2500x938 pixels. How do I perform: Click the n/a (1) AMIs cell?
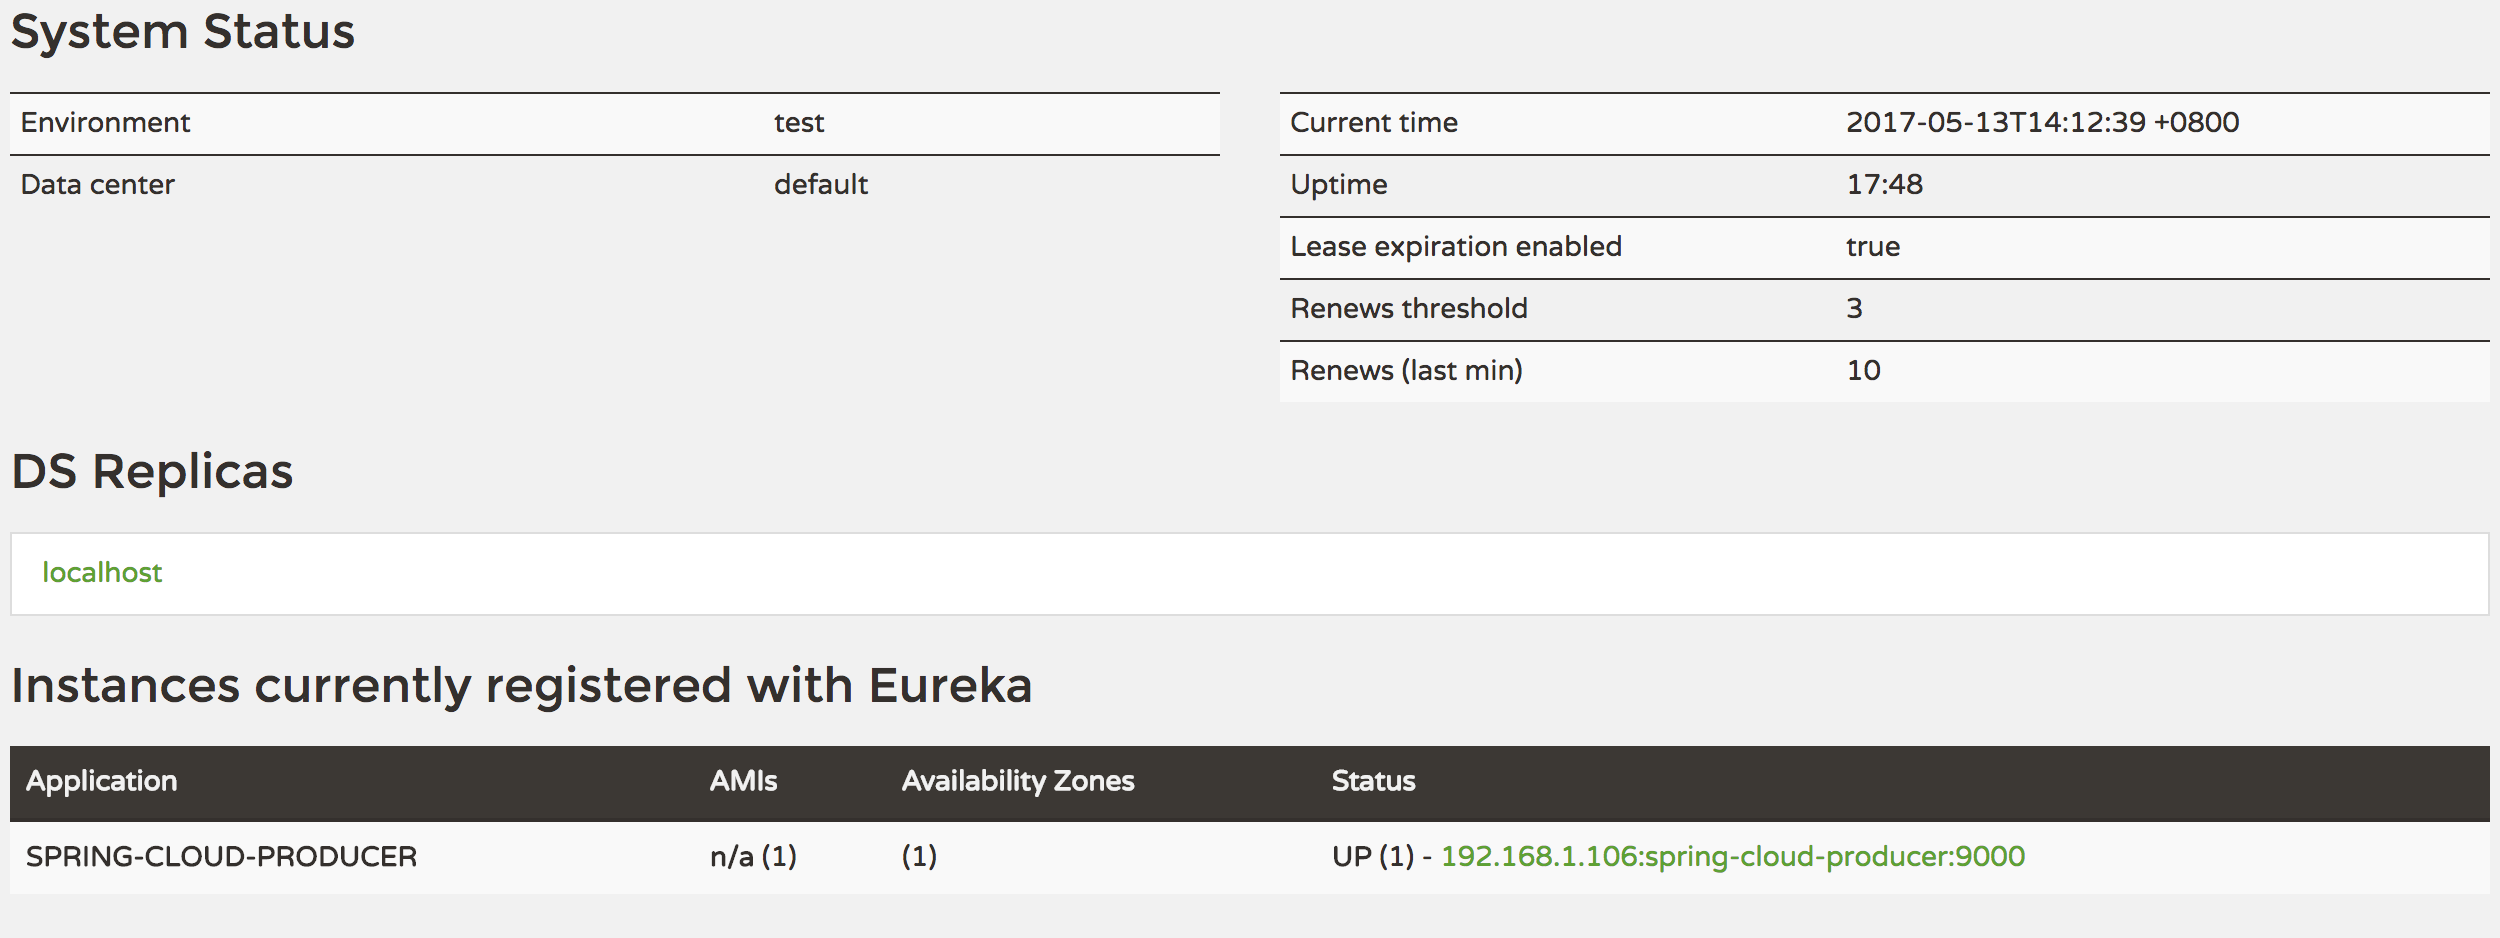pyautogui.click(x=753, y=857)
